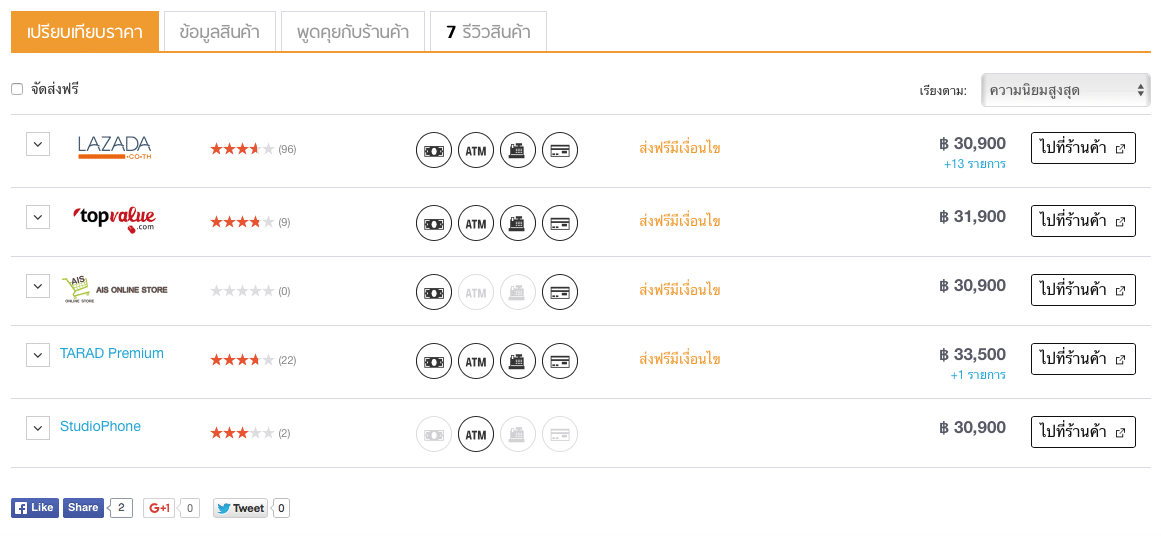Open the ความนิยมสูงสุด sort dropdown
This screenshot has width=1161, height=536.
point(1065,90)
